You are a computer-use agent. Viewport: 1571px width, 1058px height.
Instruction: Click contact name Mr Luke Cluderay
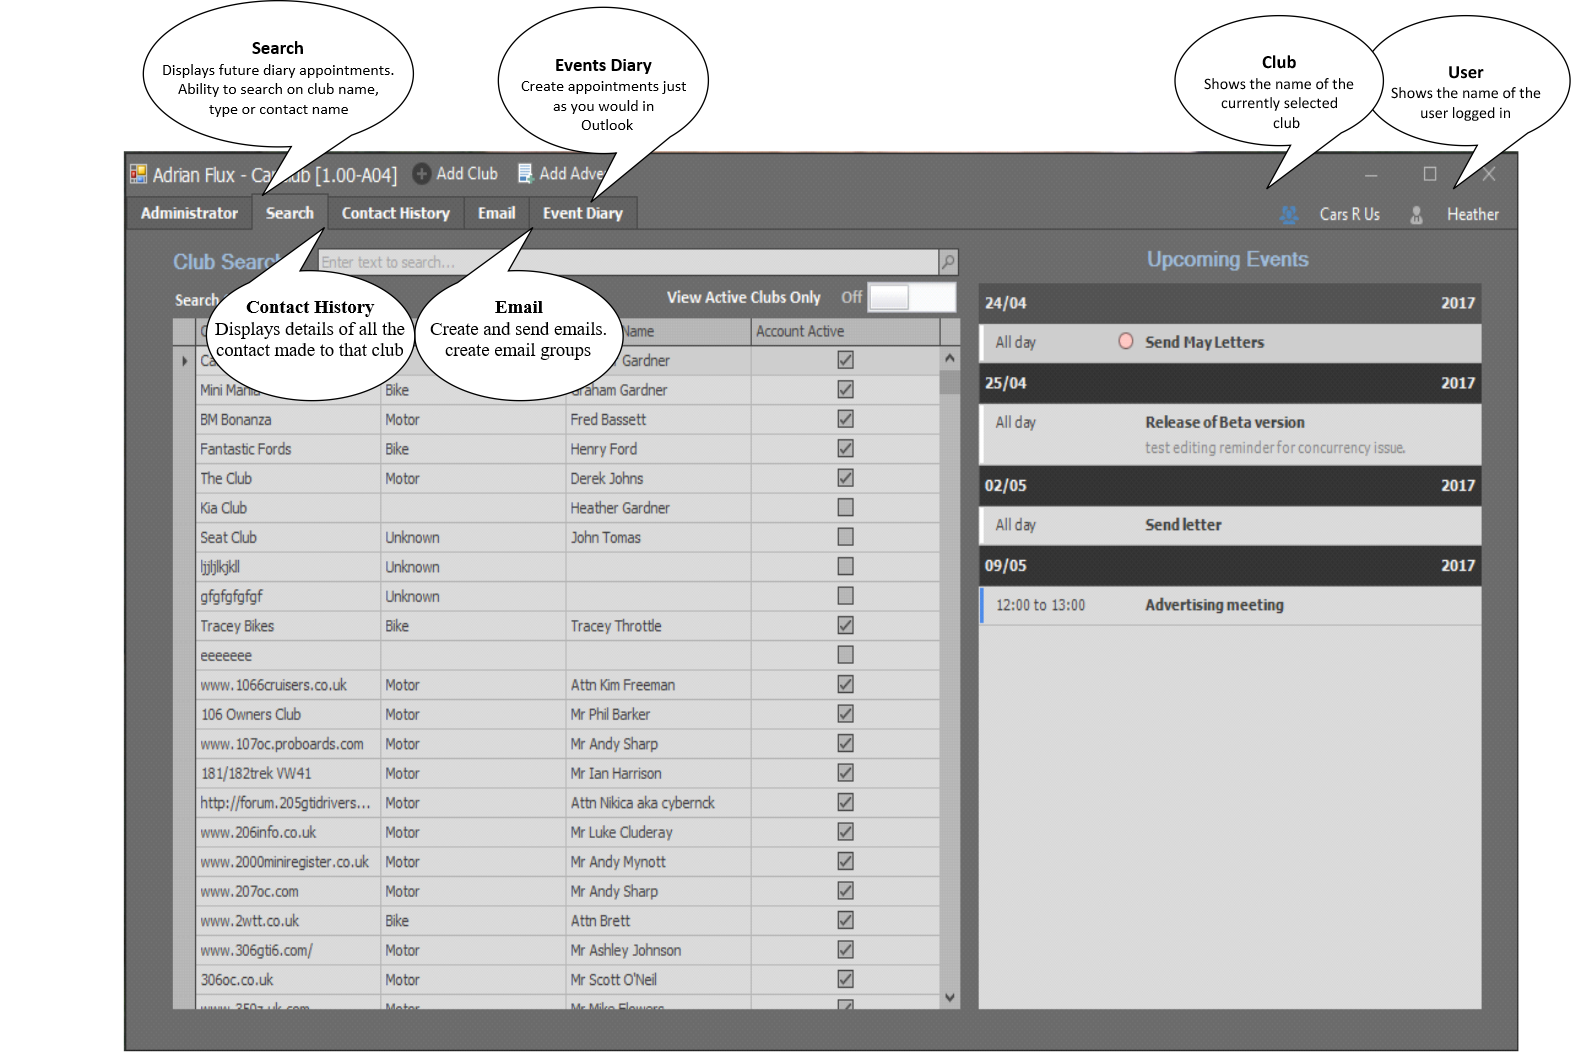pyautogui.click(x=622, y=833)
